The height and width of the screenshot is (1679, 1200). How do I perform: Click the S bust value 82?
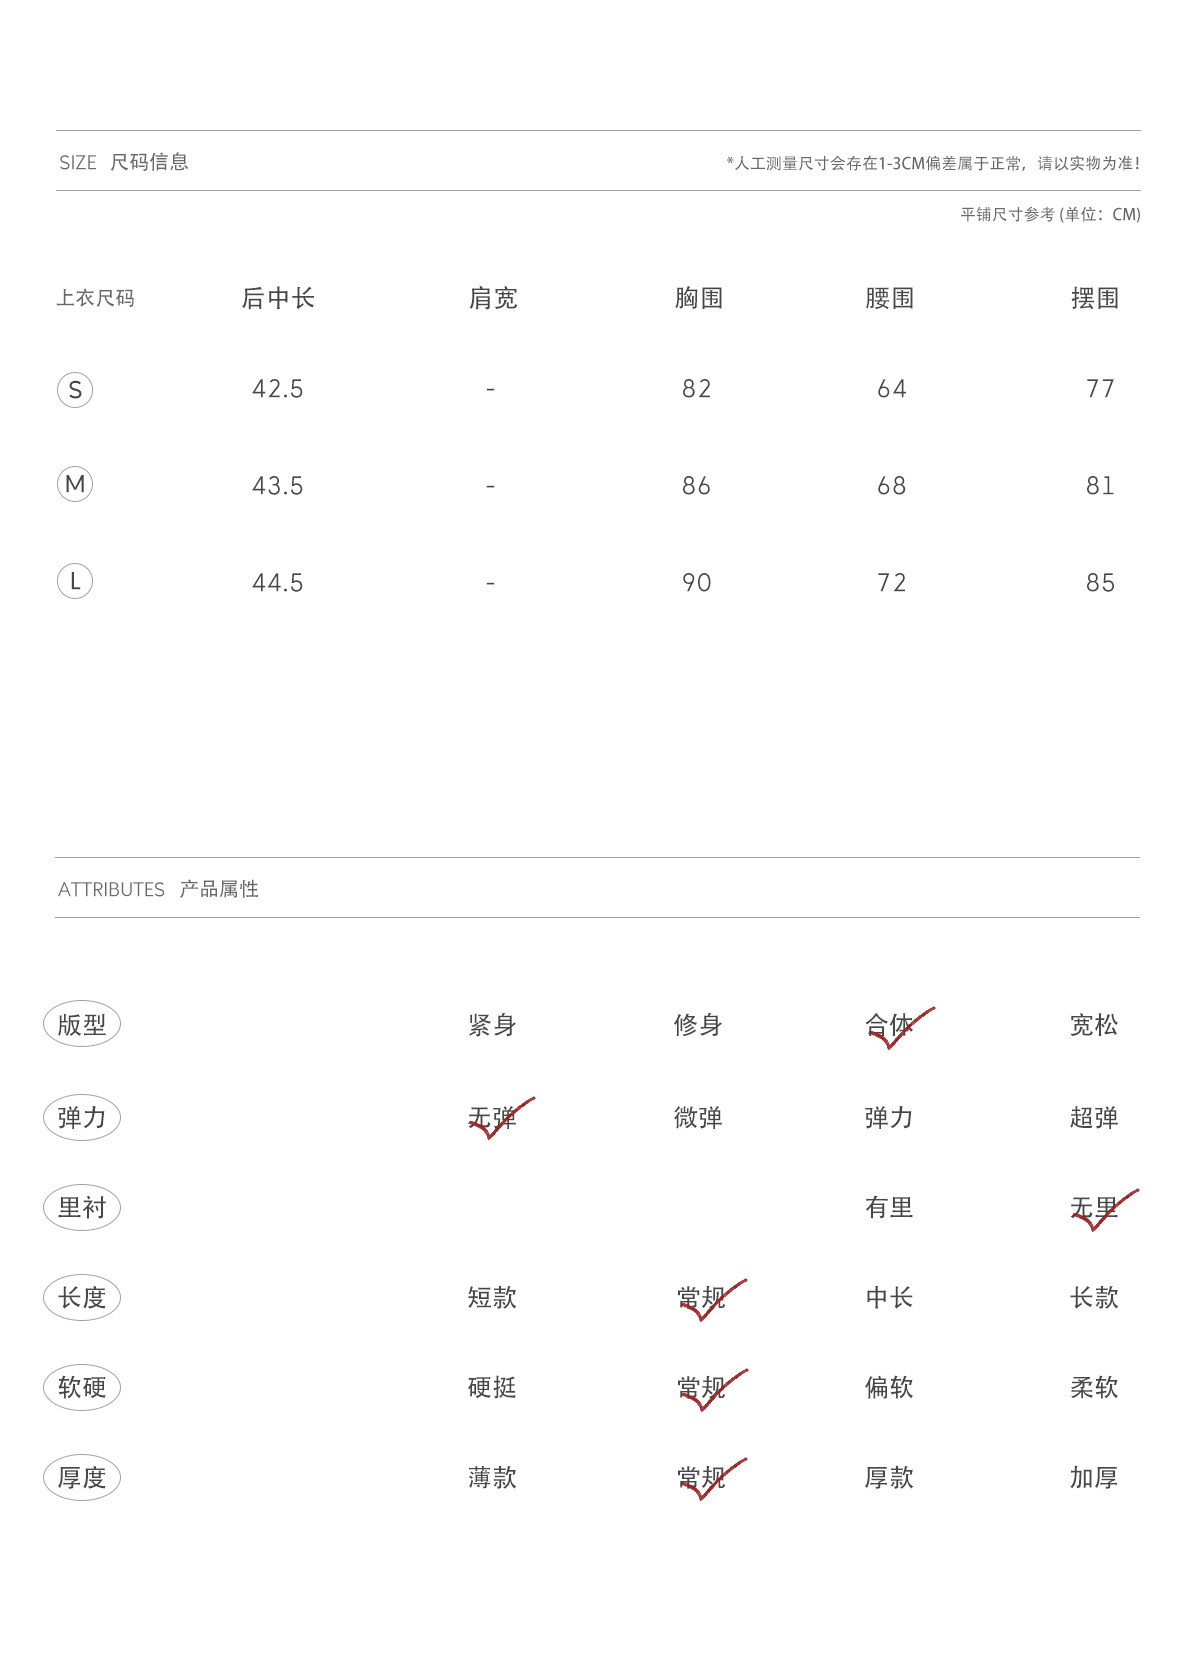[x=697, y=389]
